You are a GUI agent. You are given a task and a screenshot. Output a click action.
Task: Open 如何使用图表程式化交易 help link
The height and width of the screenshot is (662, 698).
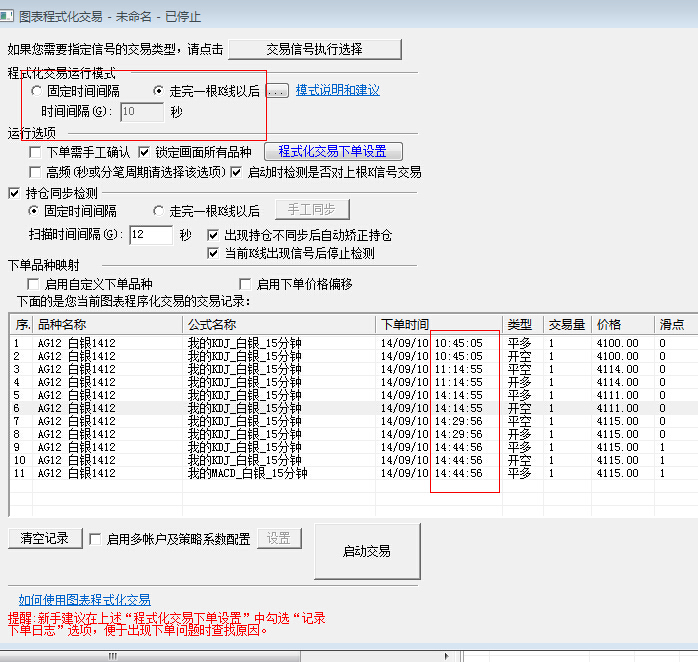85,600
